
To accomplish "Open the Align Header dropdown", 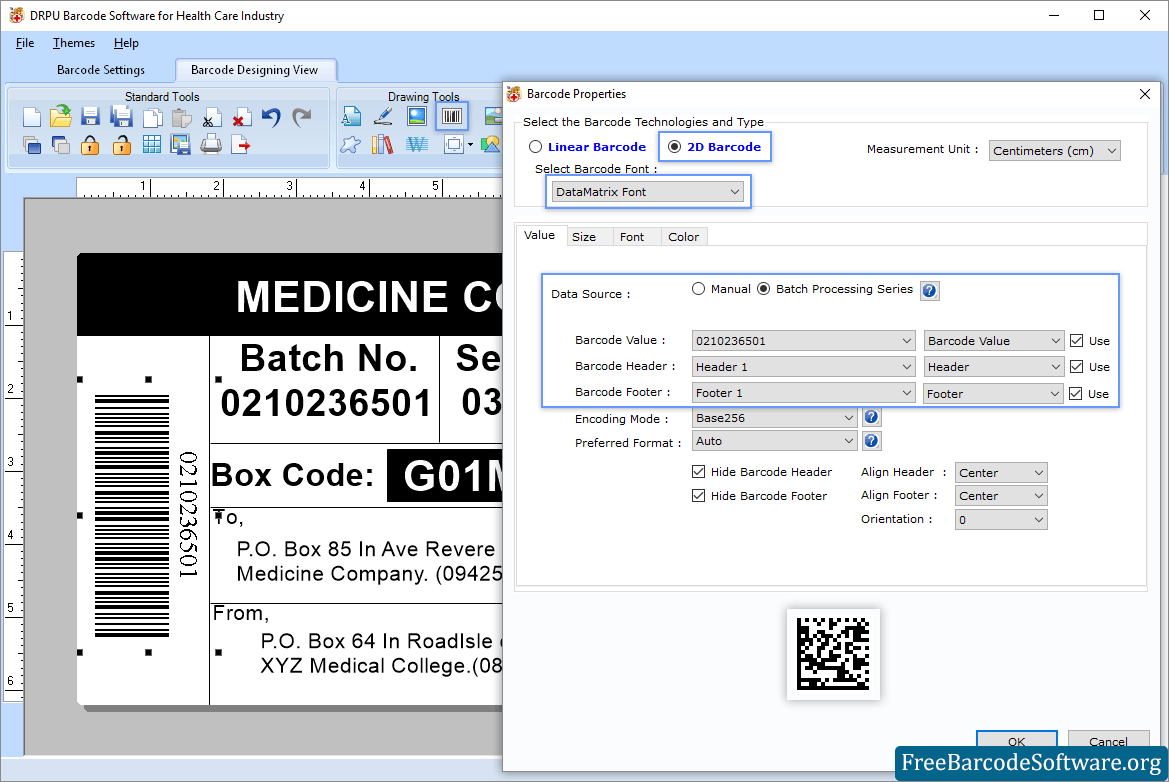I will coord(1001,473).
